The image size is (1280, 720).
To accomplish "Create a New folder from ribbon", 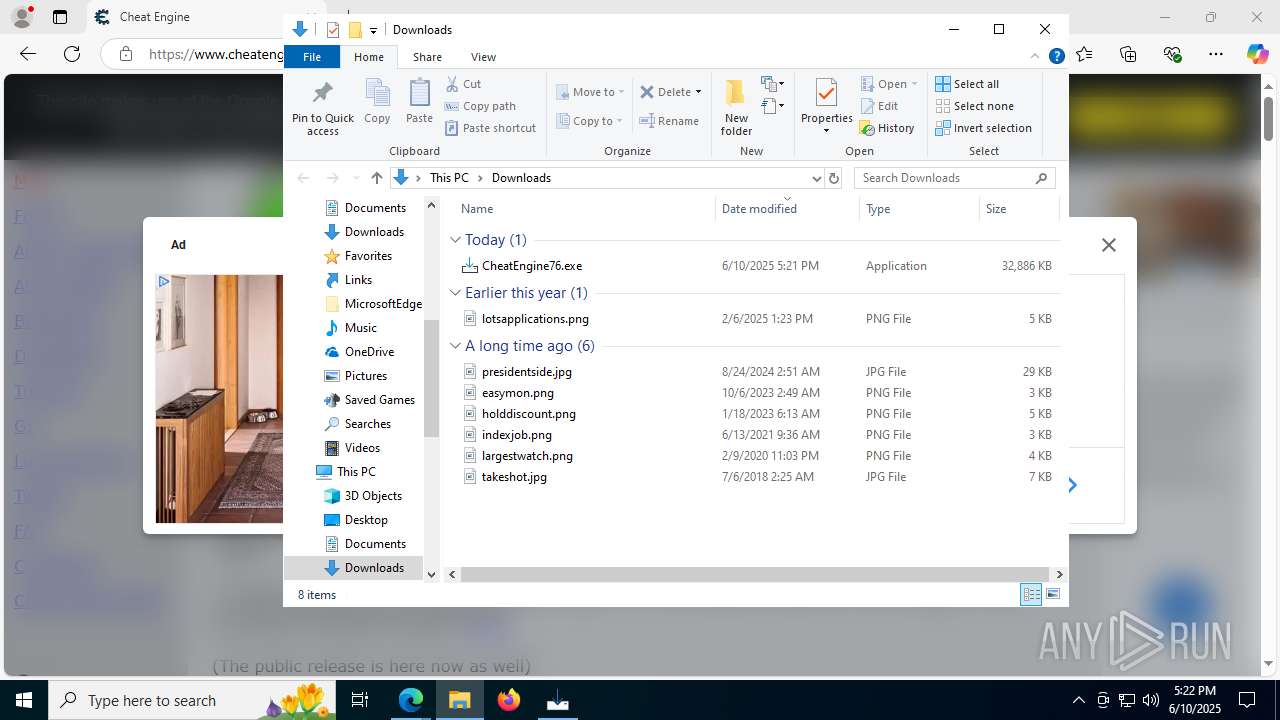I will [736, 107].
